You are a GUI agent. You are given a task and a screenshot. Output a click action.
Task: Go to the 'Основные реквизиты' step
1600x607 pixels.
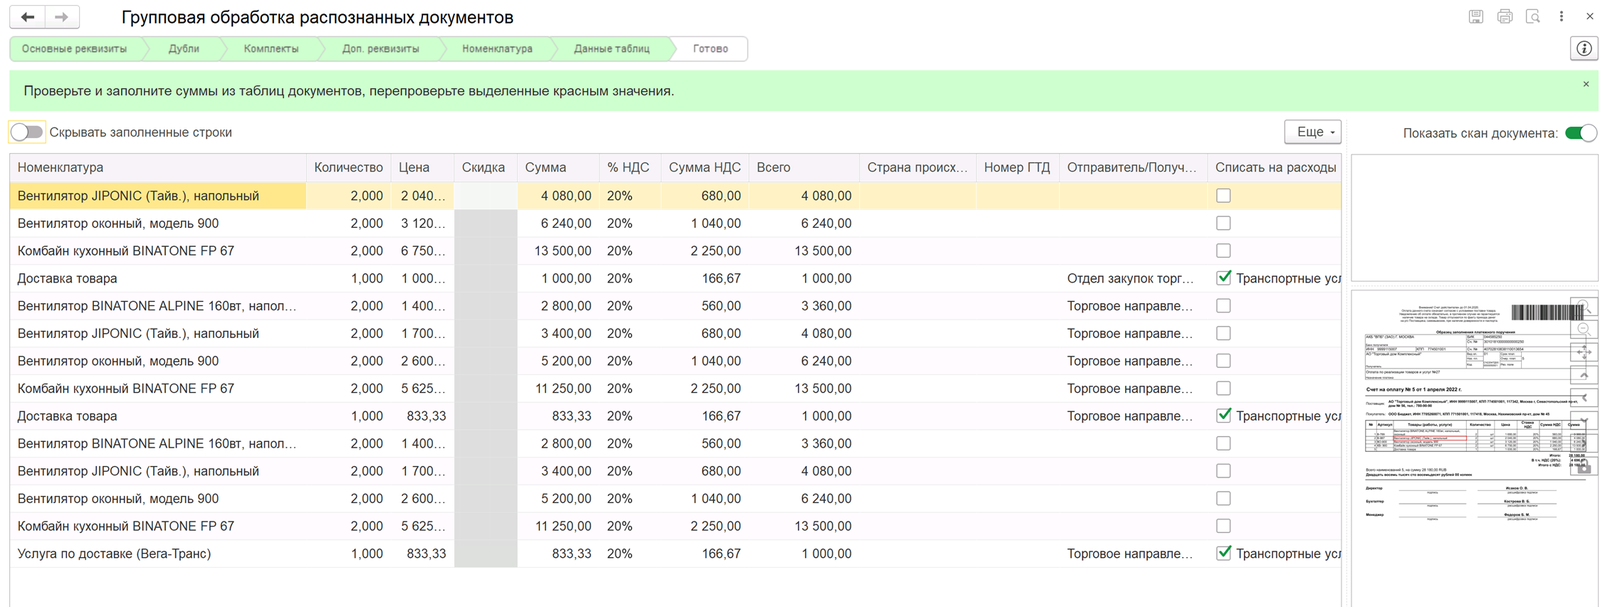(x=74, y=48)
